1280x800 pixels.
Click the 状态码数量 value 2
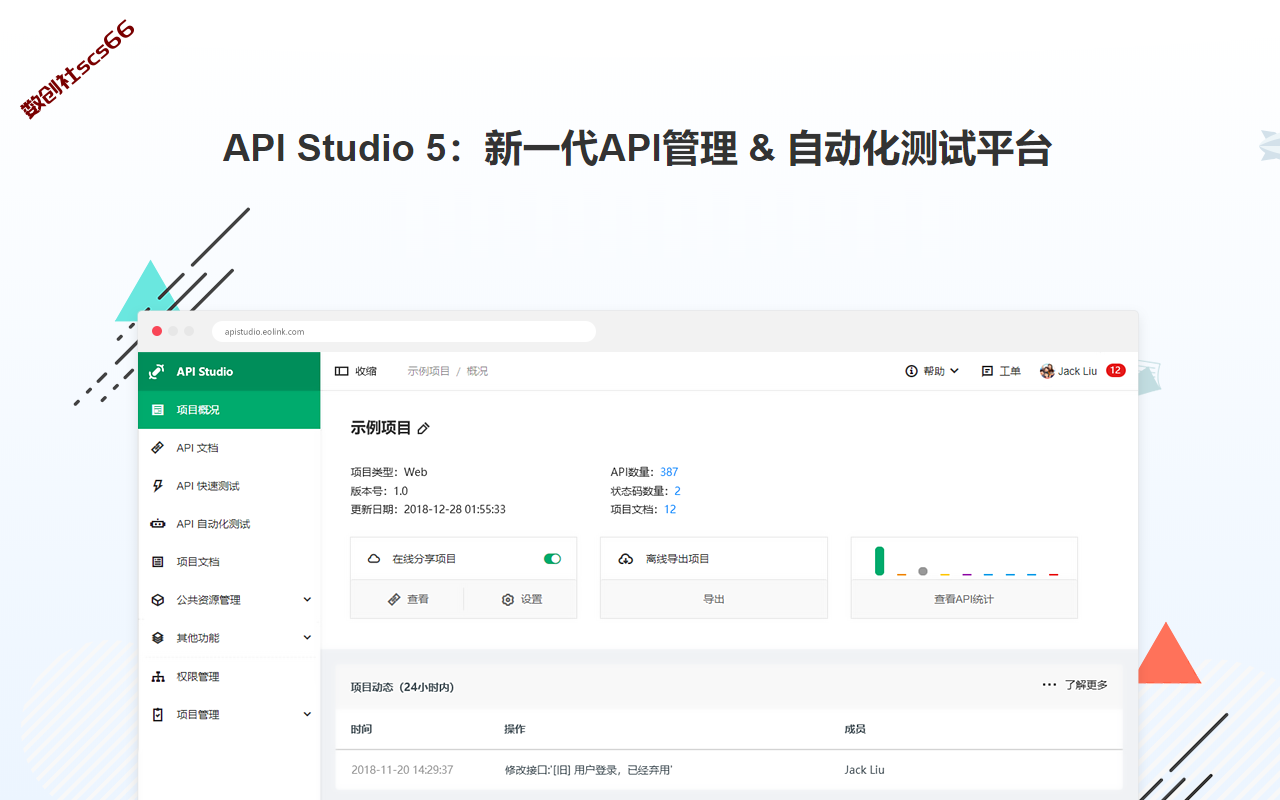click(677, 491)
